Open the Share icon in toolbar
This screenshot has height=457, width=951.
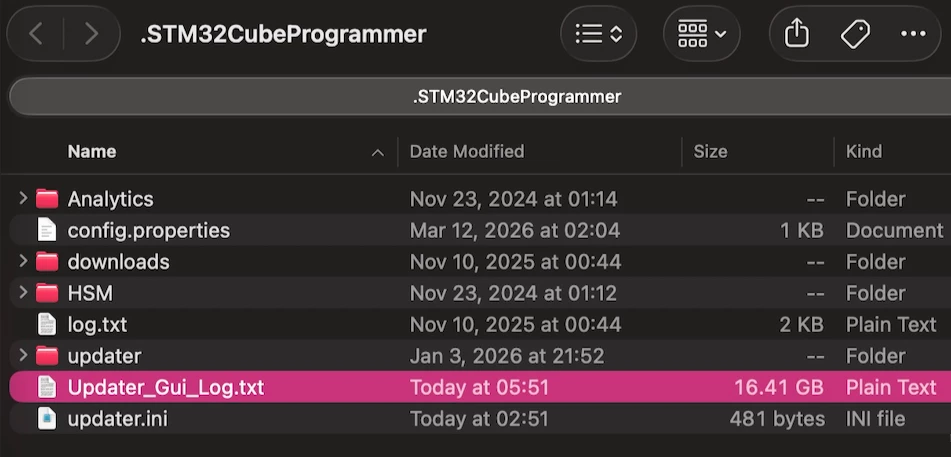coord(796,33)
